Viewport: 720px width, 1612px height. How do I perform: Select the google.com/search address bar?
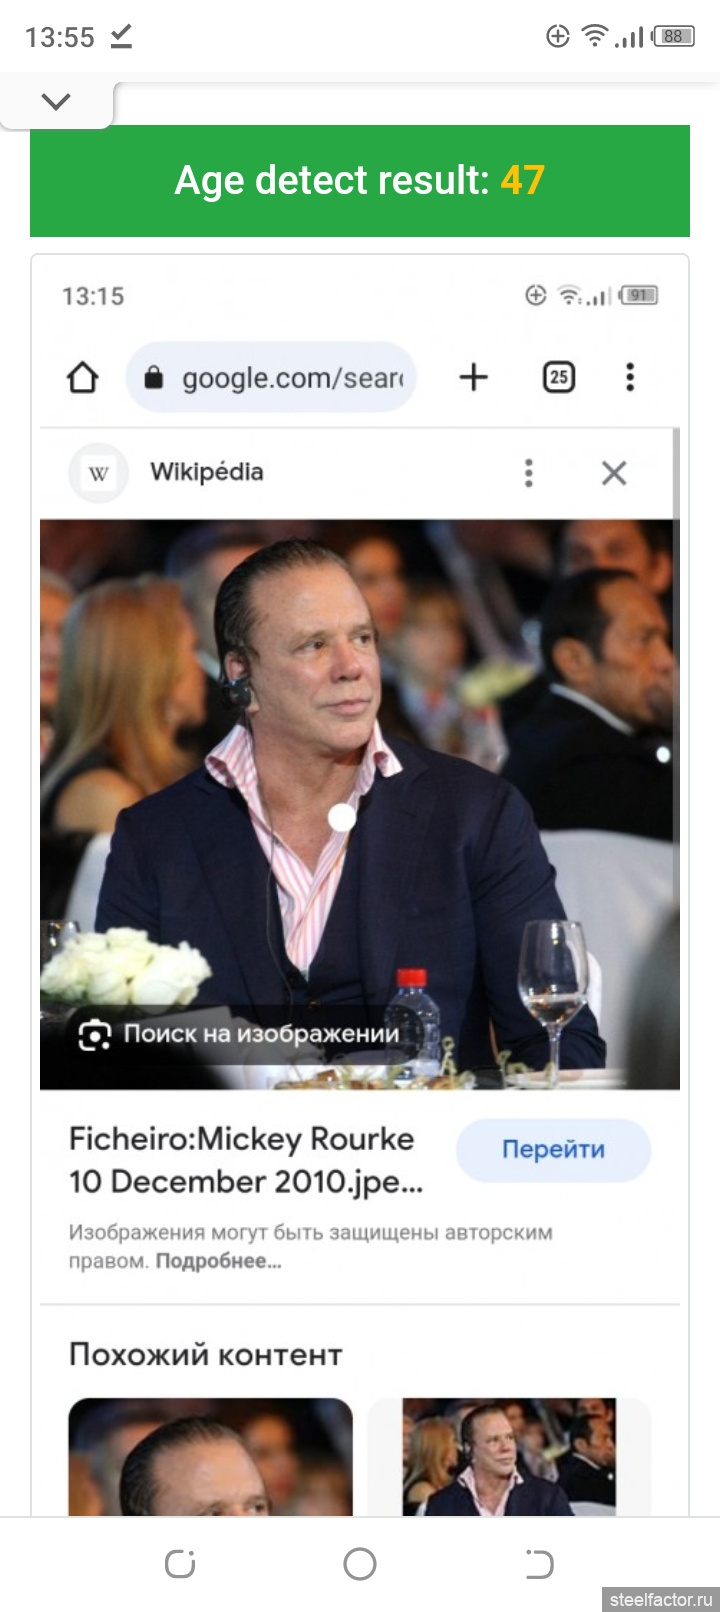pos(271,377)
